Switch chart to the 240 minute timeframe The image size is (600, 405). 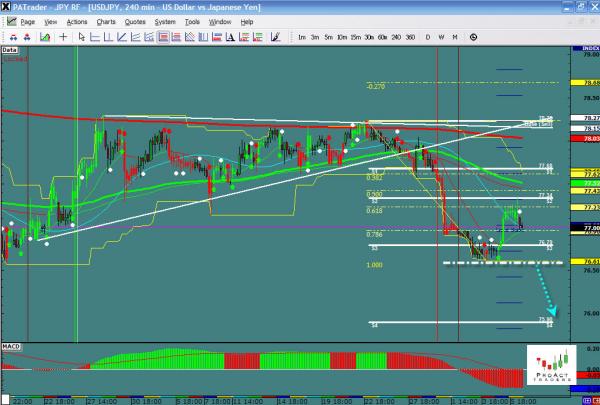(396, 37)
